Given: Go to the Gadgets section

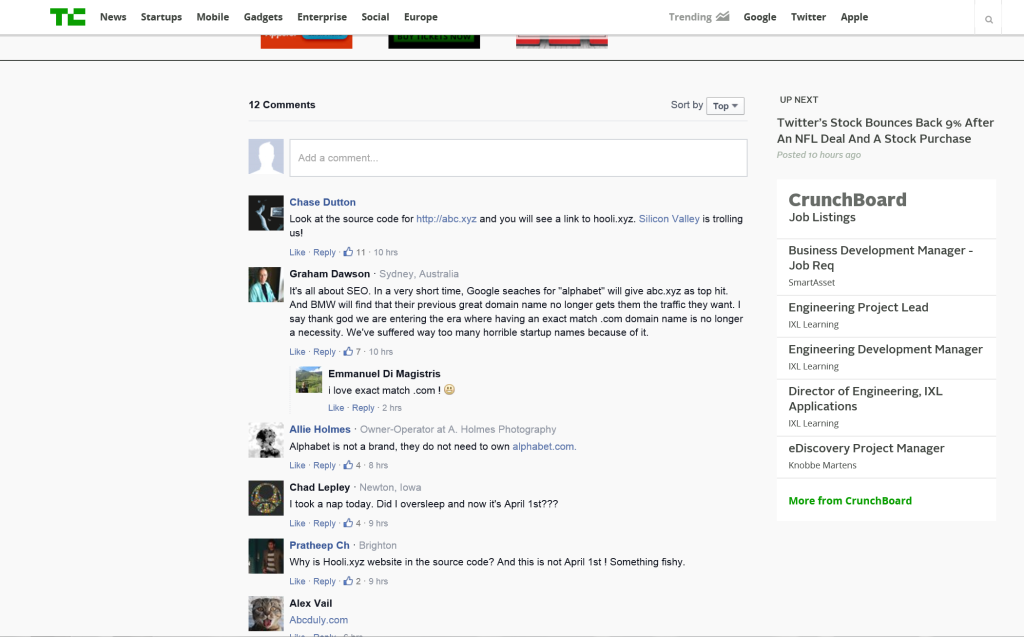Looking at the screenshot, I should 263,17.
